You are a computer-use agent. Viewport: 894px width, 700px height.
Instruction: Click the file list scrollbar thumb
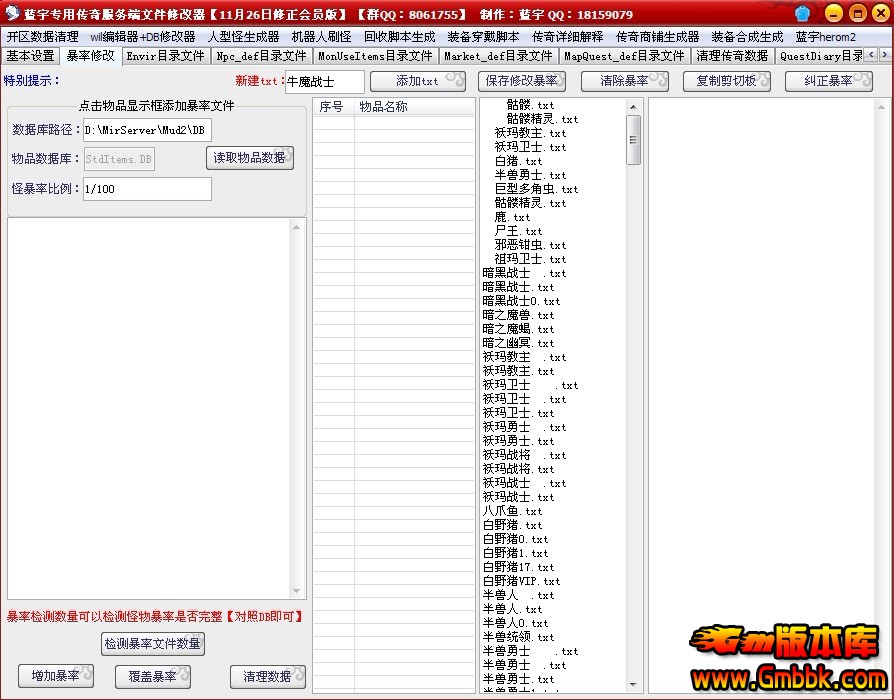coord(634,140)
